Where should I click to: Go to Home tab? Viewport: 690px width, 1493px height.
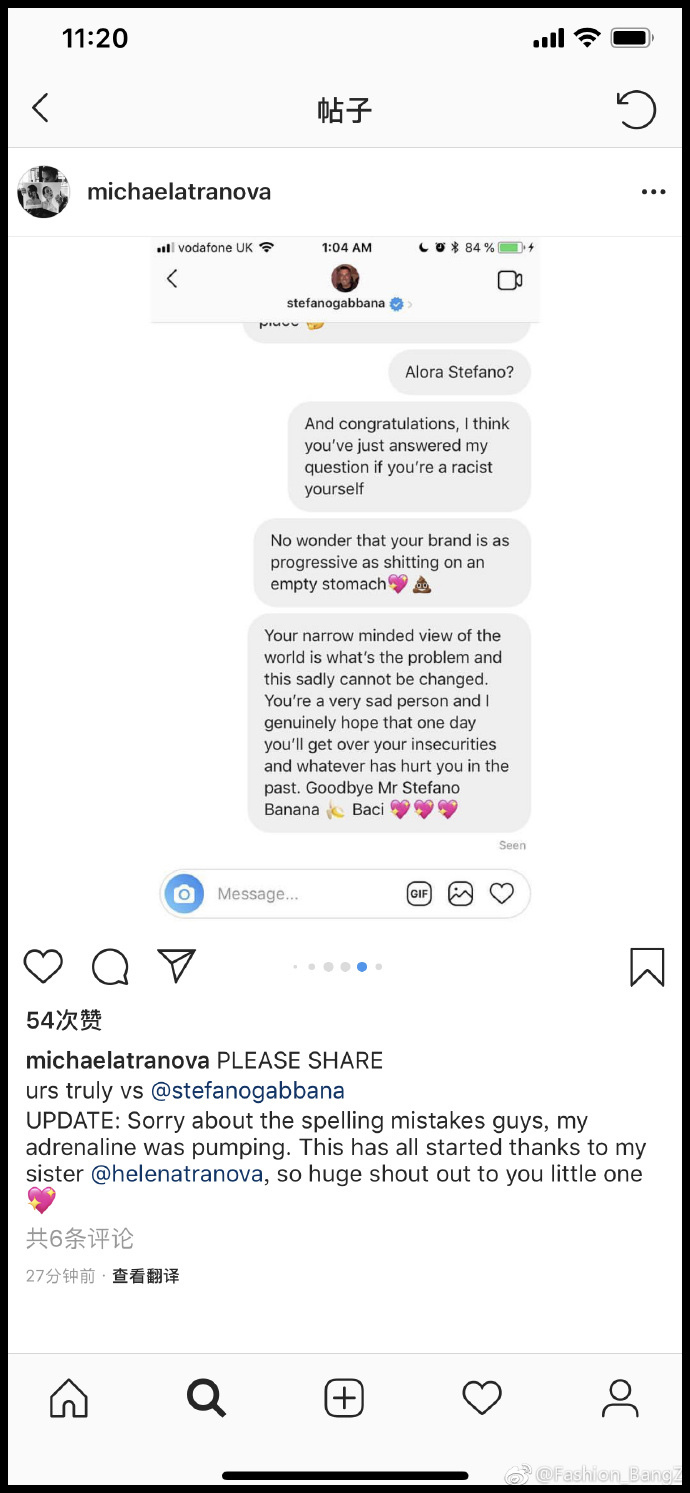tap(69, 1398)
